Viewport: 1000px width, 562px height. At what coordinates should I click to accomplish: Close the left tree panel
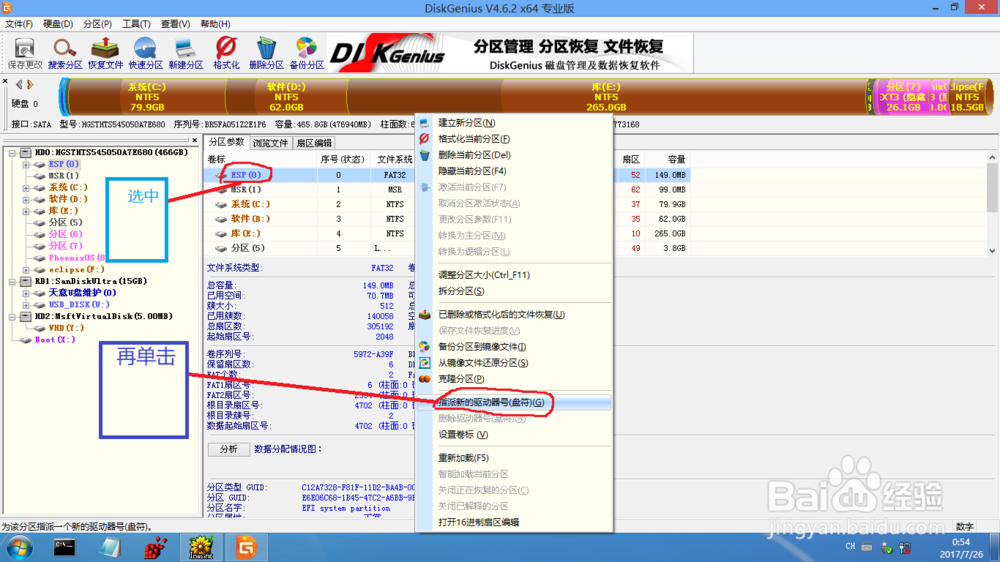(x=195, y=140)
